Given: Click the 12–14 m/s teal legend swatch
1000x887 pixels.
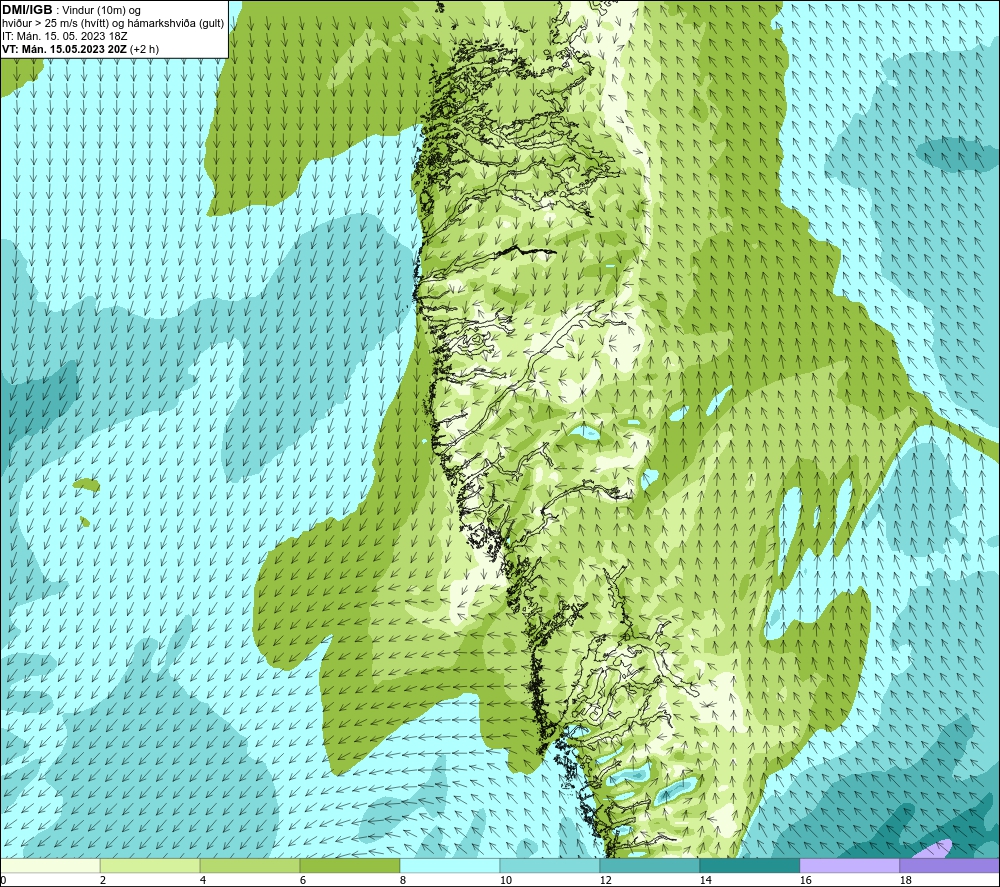Looking at the screenshot, I should click(x=649, y=865).
